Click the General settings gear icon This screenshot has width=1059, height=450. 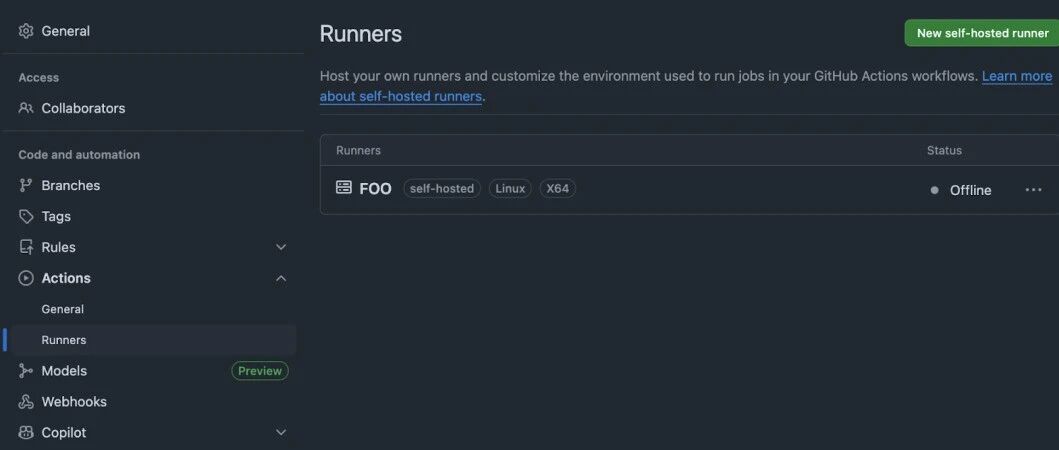tap(26, 31)
